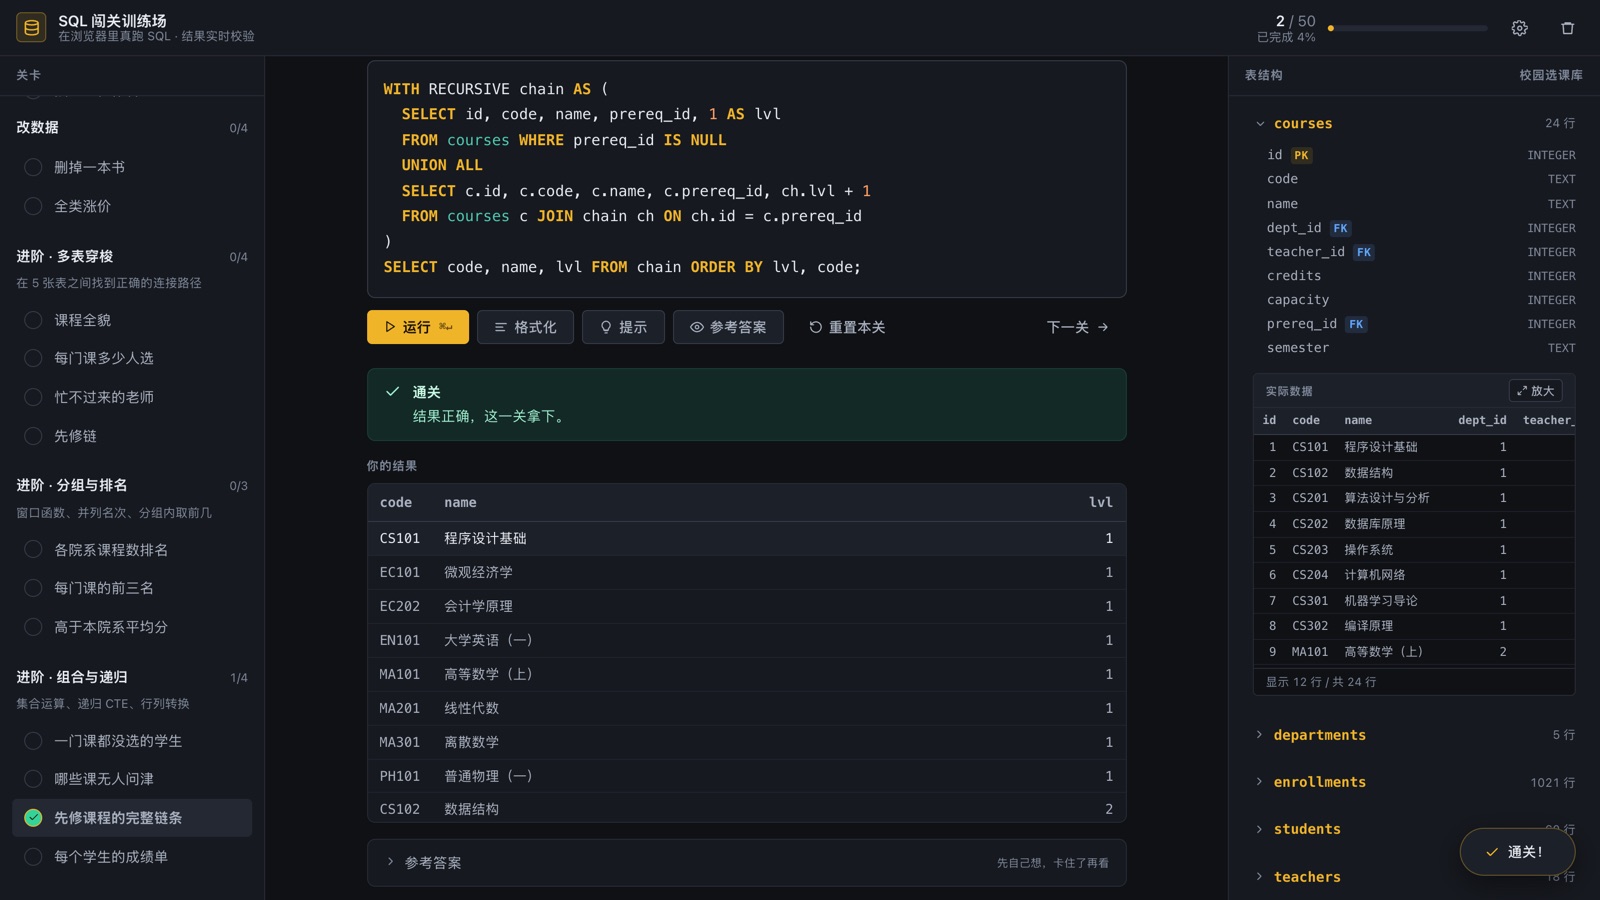Expand the students table

(x=1414, y=829)
